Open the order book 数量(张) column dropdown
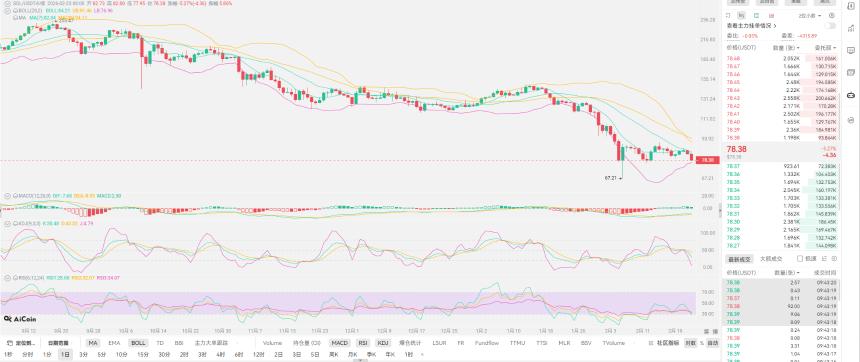 [786, 48]
